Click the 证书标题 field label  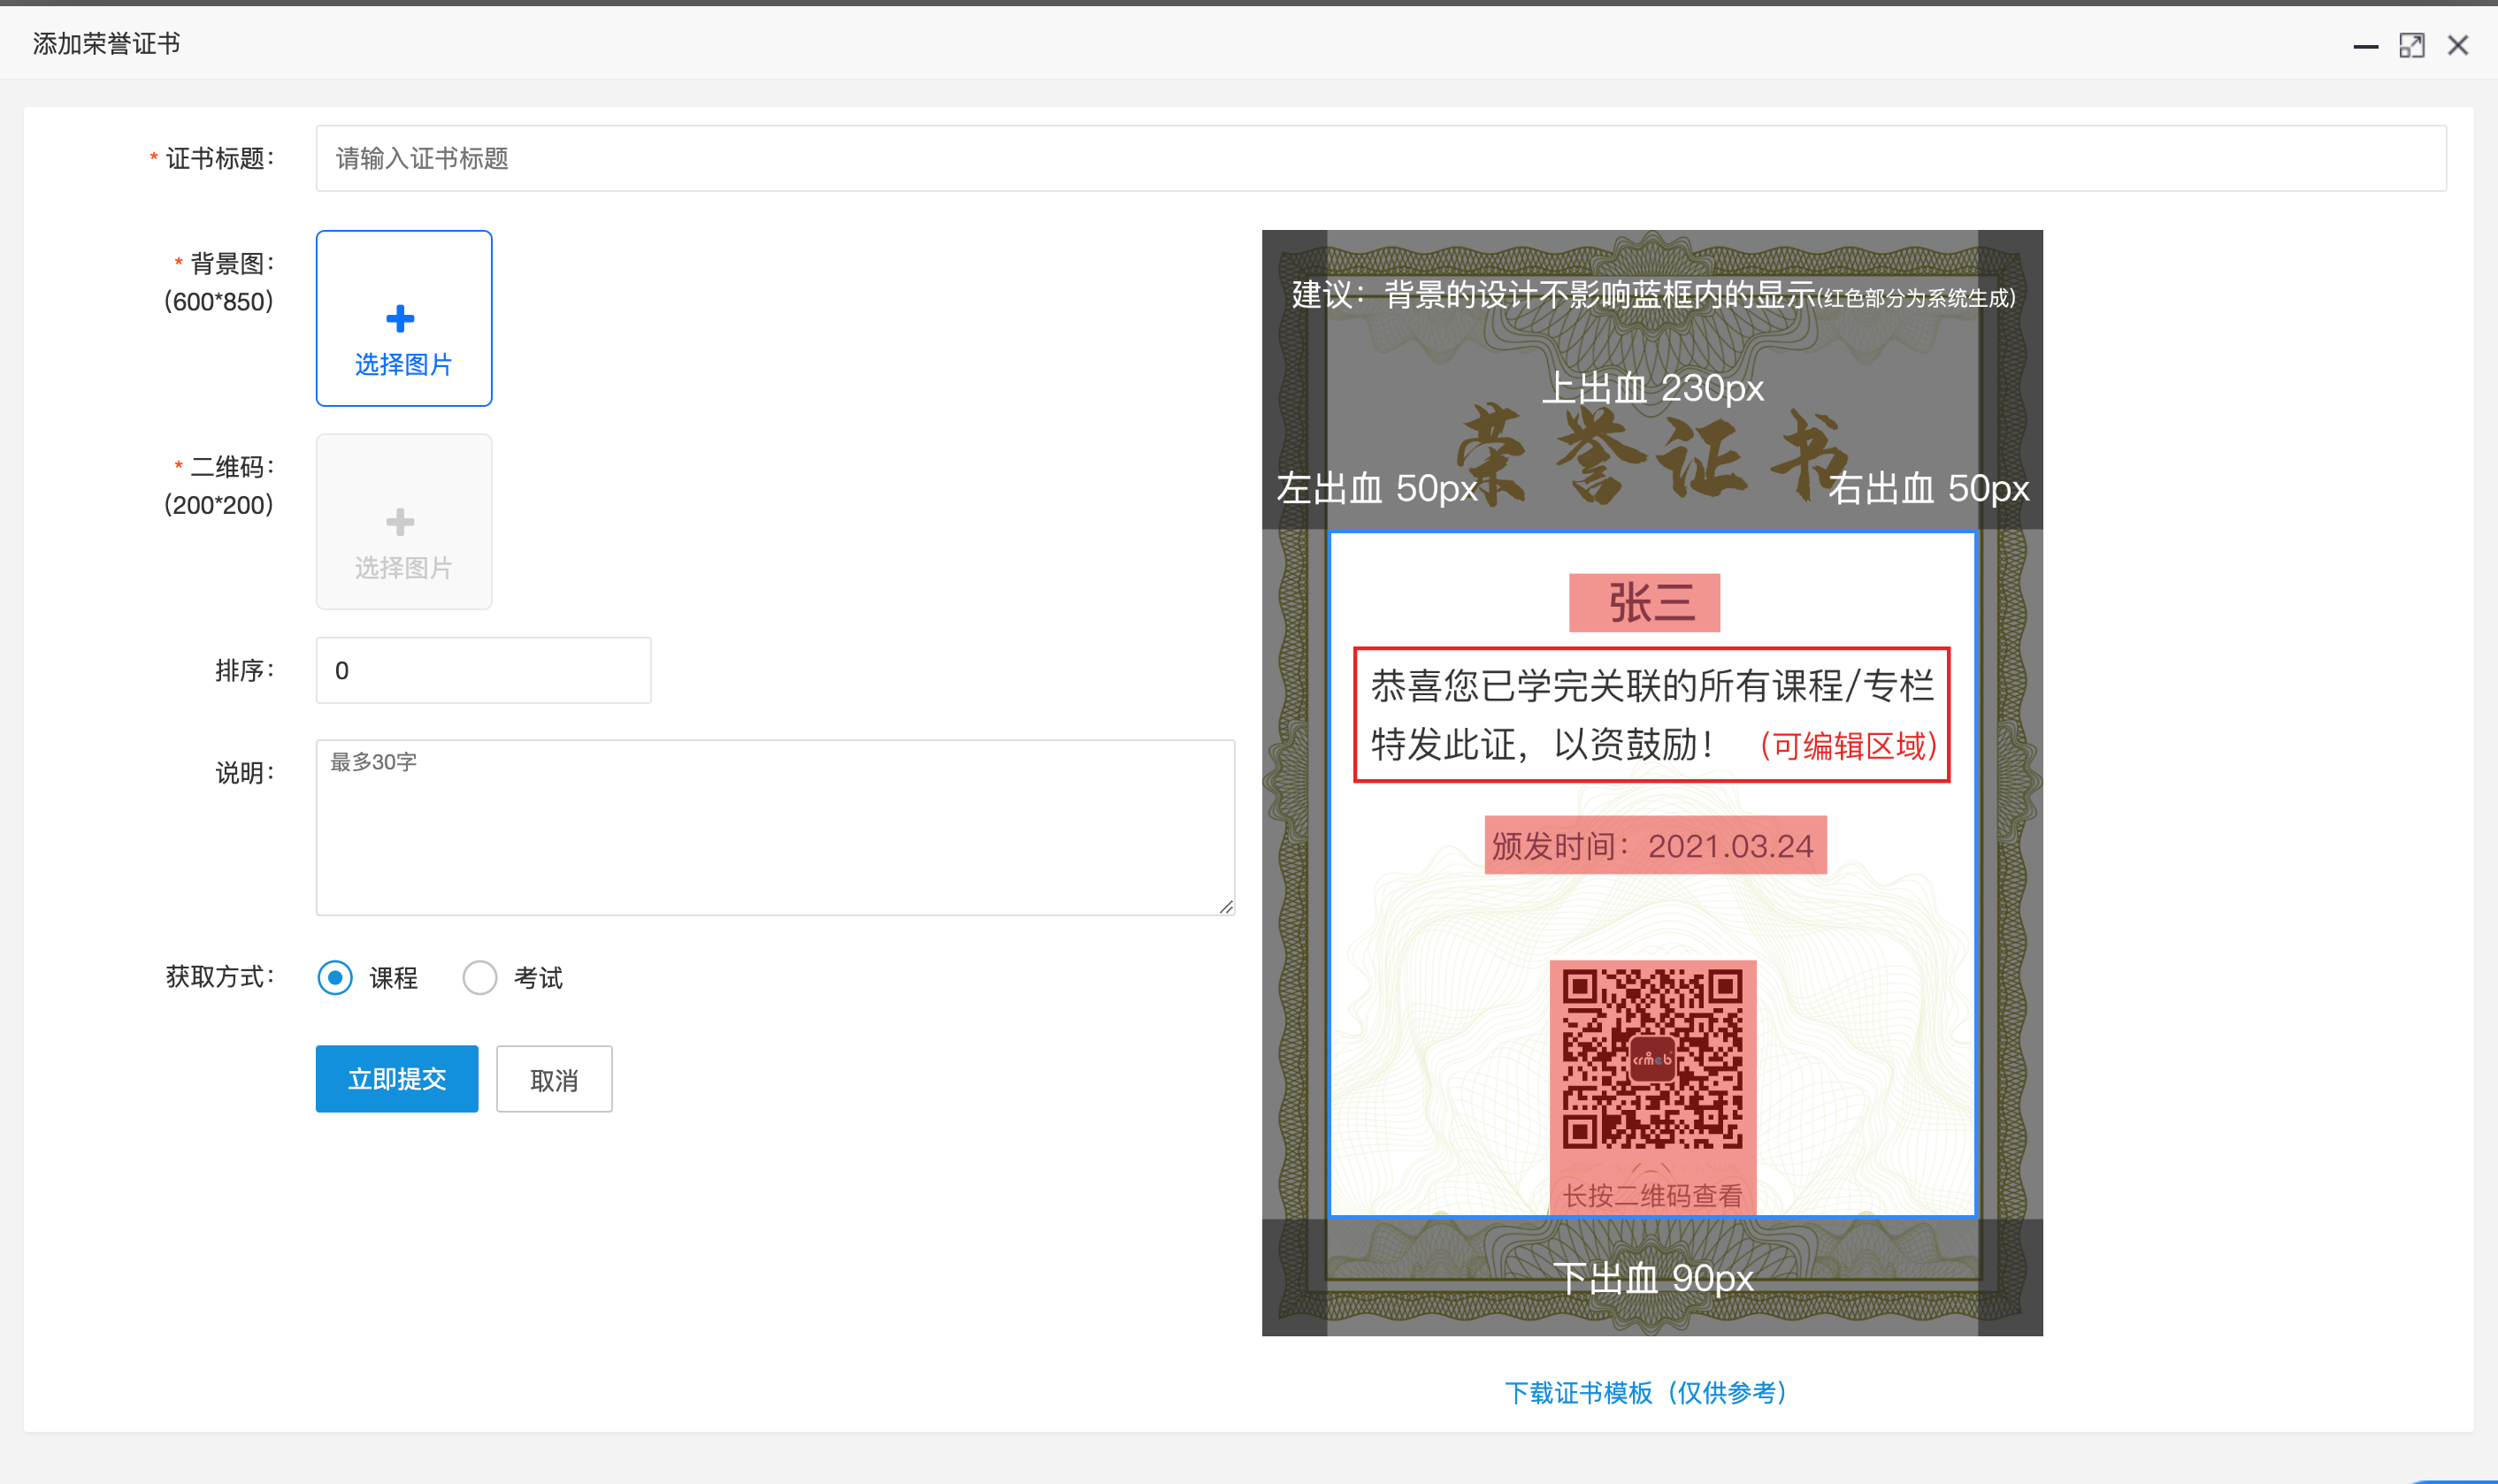219,158
